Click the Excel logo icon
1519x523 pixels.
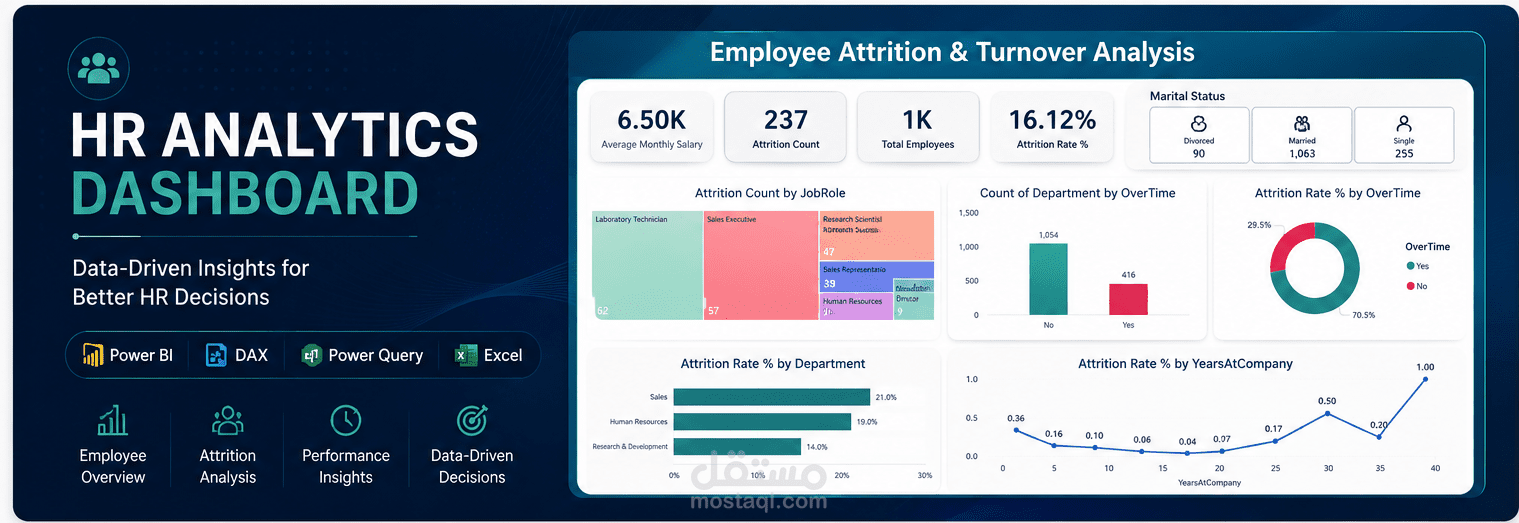pos(465,355)
